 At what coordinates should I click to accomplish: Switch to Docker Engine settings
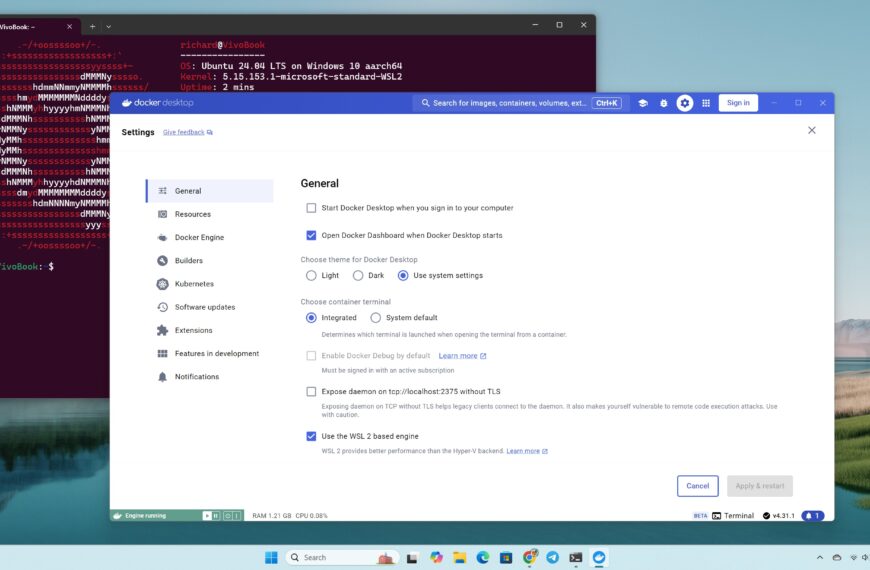[210, 238]
